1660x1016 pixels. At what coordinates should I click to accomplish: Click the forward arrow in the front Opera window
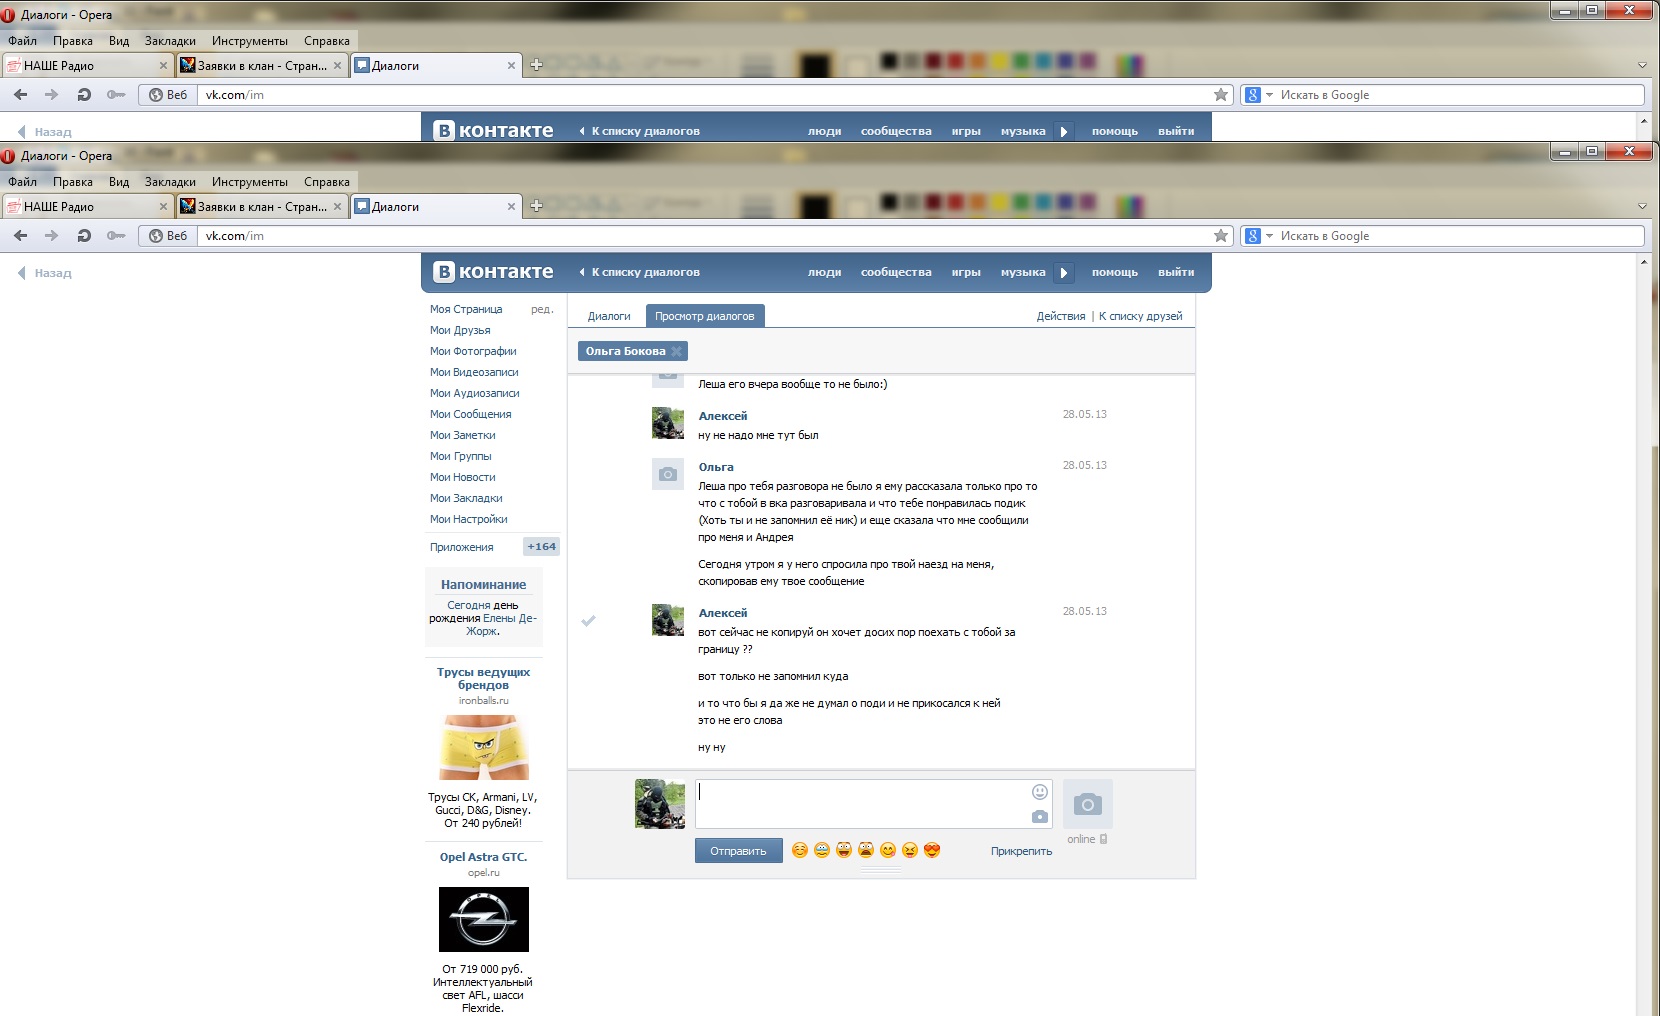[x=52, y=236]
